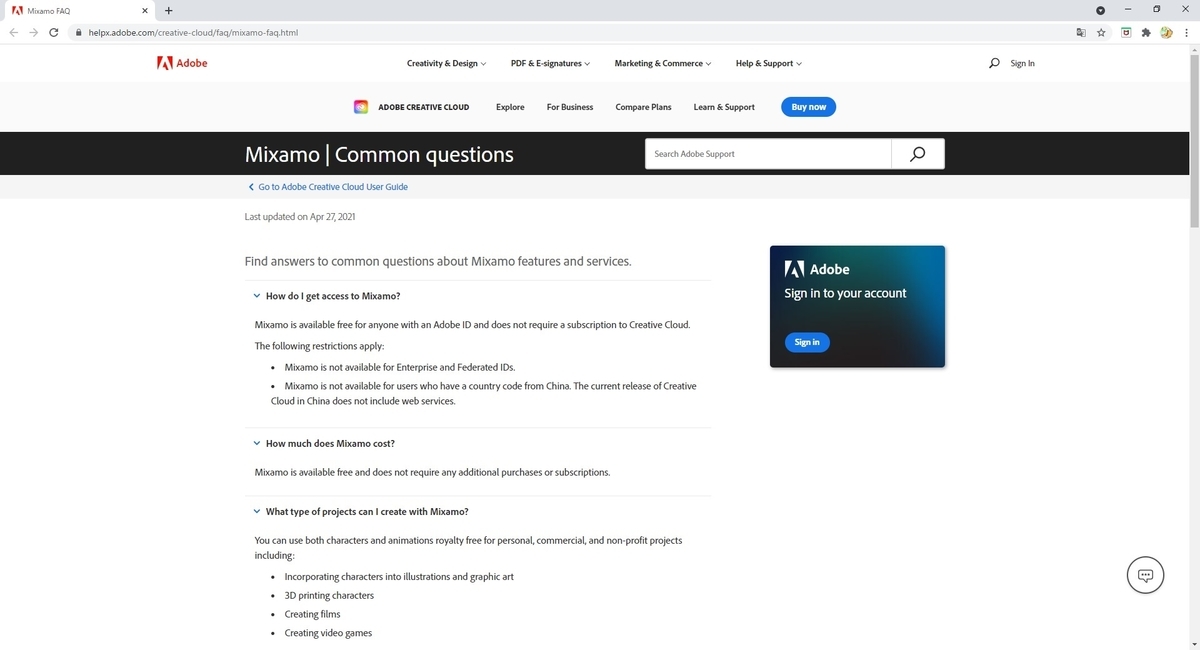
Task: Reload the page with the refresh icon
Action: click(56, 32)
